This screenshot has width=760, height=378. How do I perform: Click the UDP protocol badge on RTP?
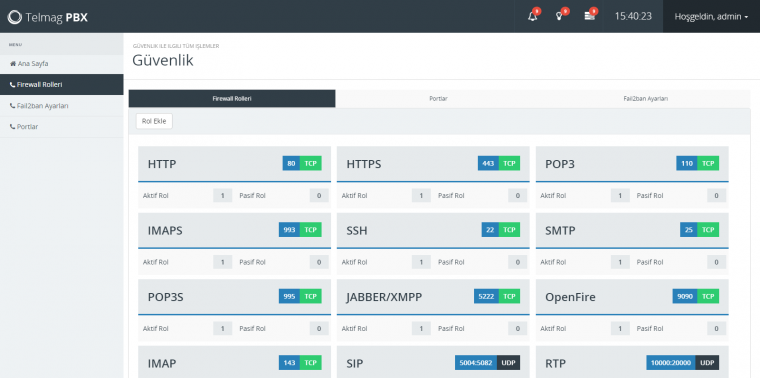[x=707, y=362]
